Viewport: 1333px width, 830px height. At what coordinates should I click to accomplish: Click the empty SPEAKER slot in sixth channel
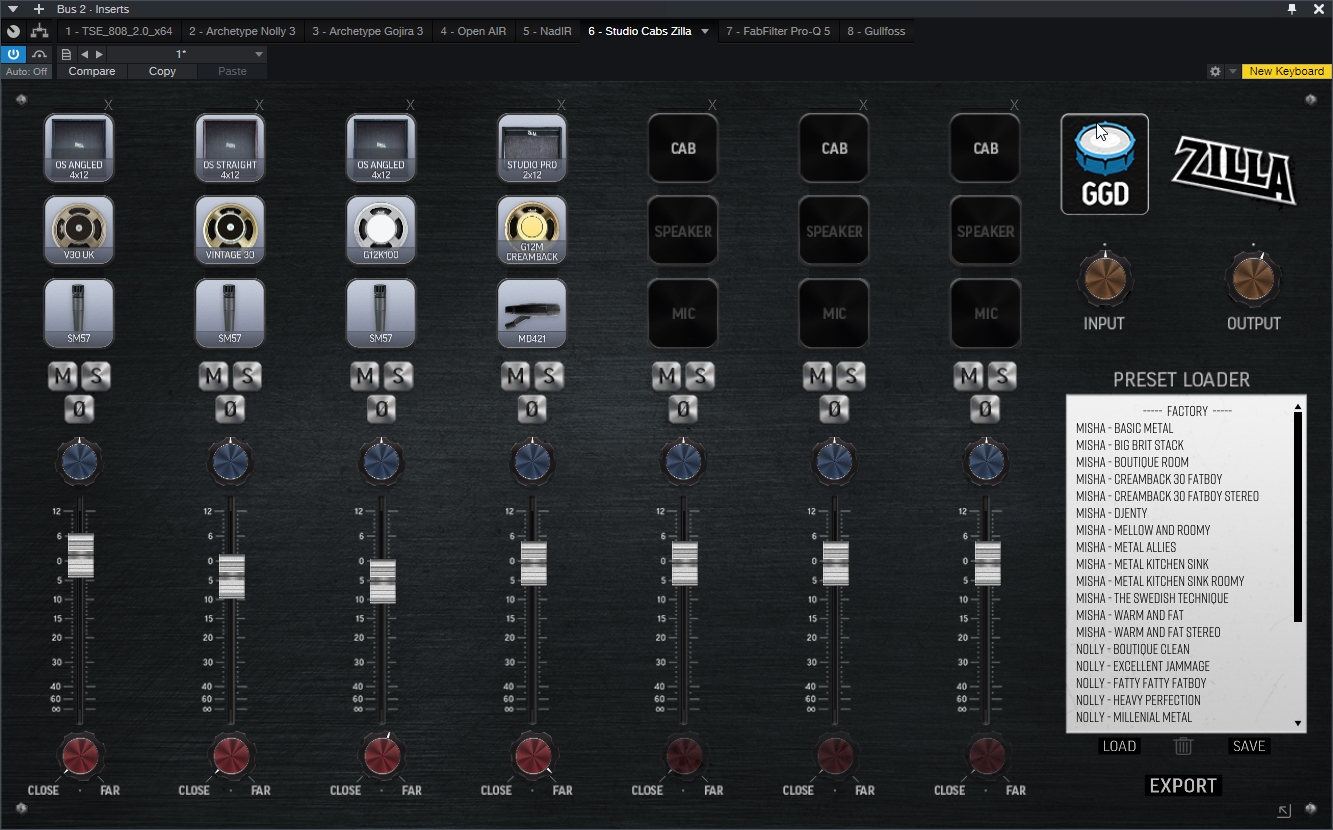click(x=834, y=230)
